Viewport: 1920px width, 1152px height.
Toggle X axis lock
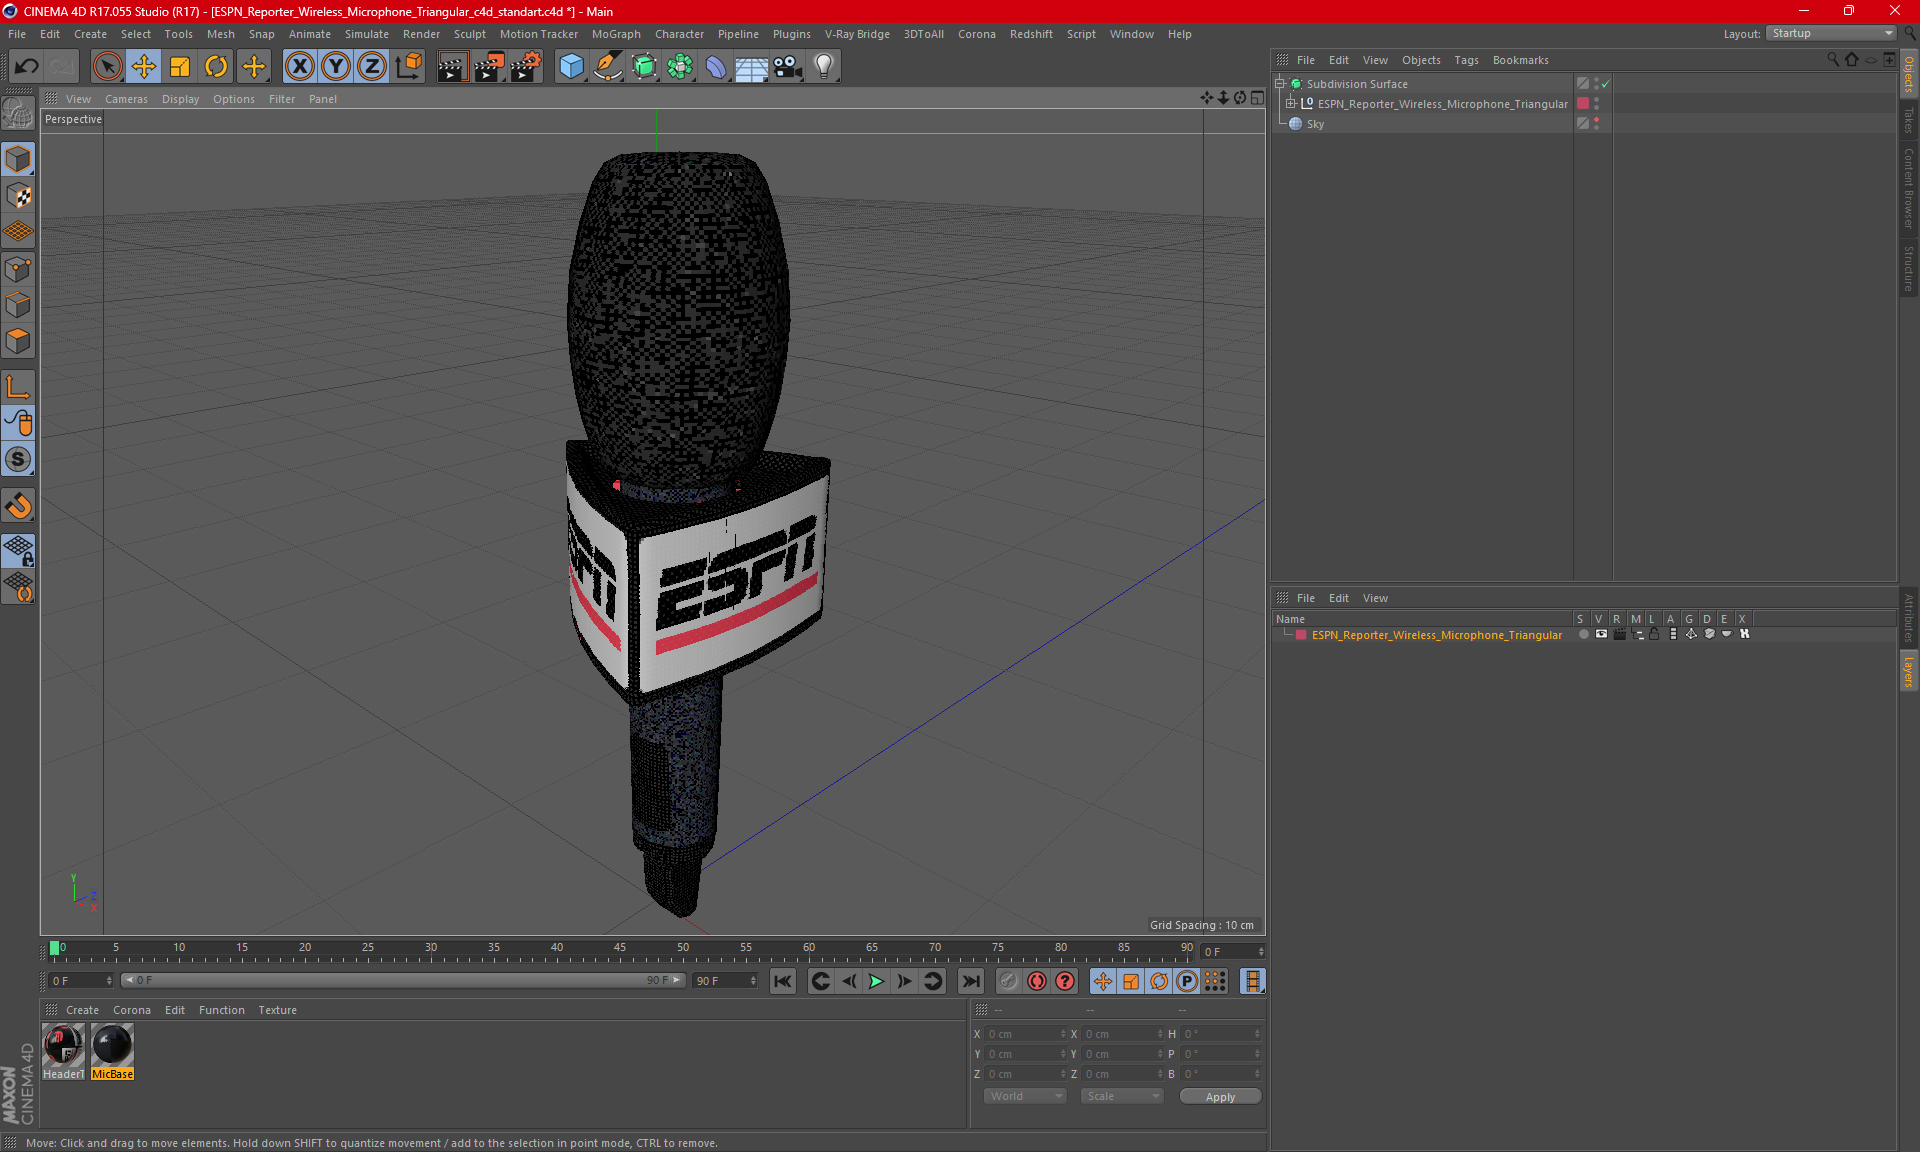(x=299, y=67)
